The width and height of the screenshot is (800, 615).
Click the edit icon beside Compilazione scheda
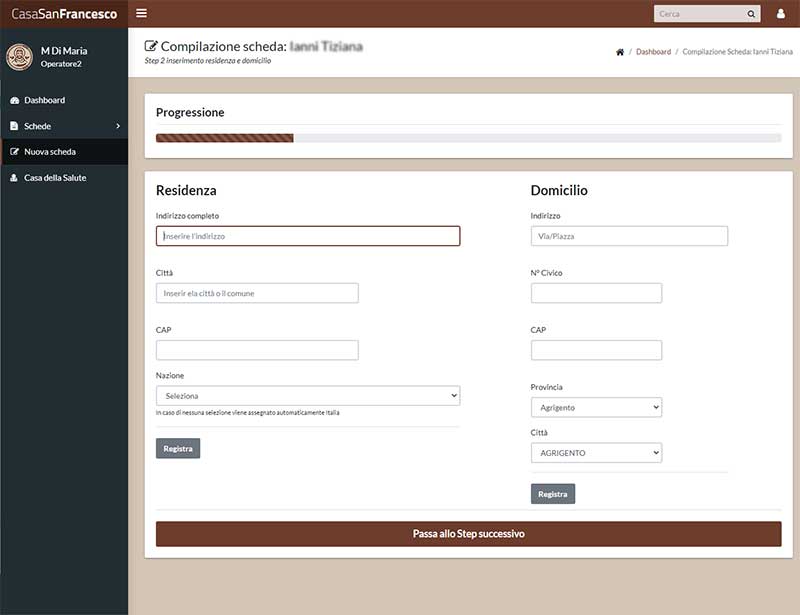(151, 46)
